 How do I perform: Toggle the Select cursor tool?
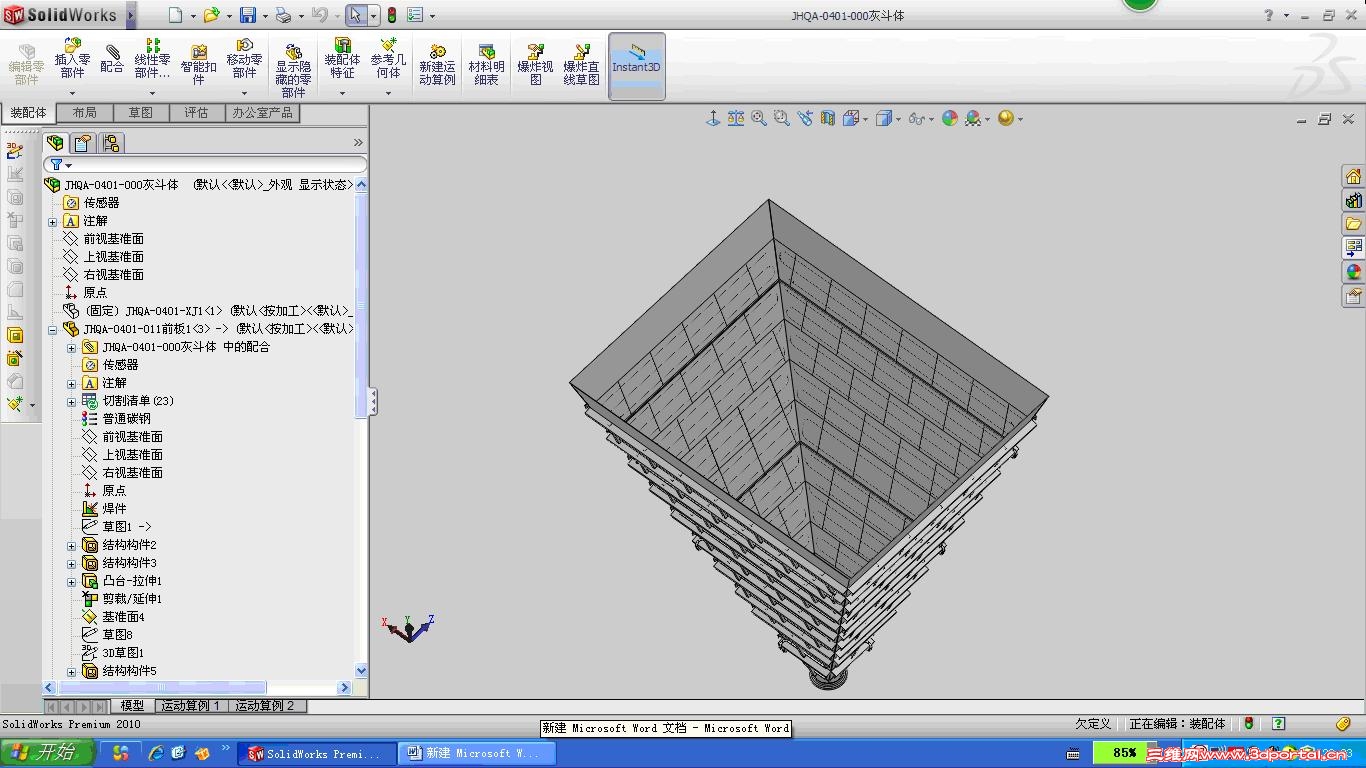click(x=356, y=15)
